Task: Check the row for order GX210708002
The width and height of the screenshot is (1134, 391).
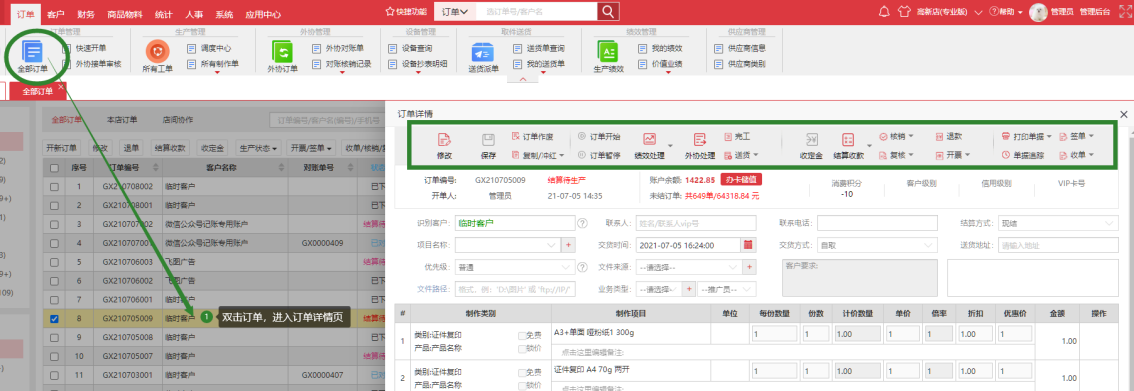Action: coord(54,187)
